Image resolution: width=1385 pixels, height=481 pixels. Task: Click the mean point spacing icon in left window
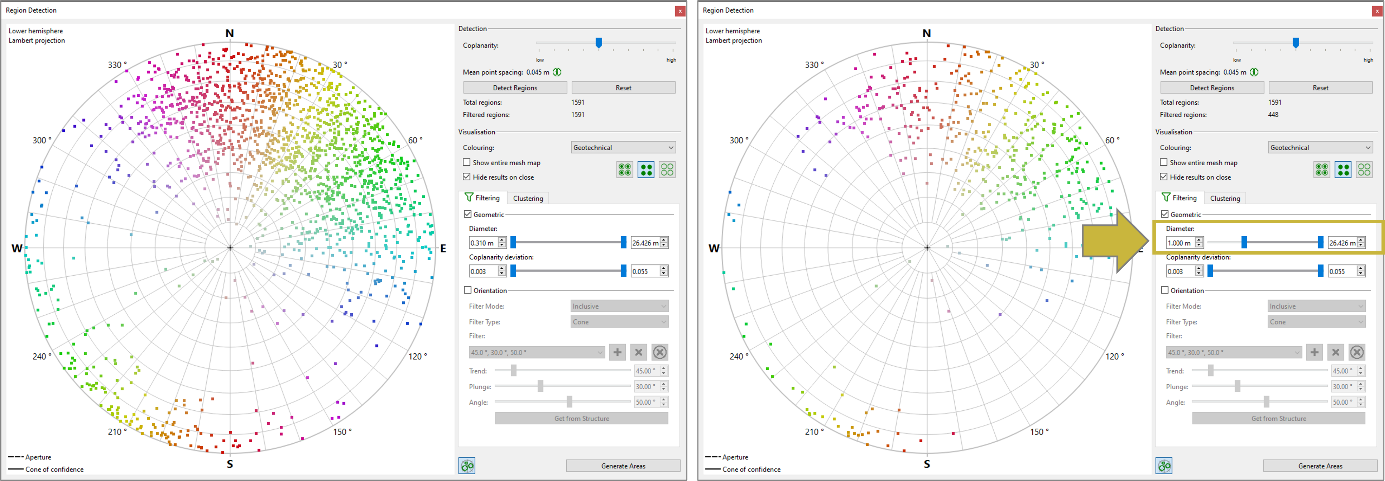[x=557, y=72]
